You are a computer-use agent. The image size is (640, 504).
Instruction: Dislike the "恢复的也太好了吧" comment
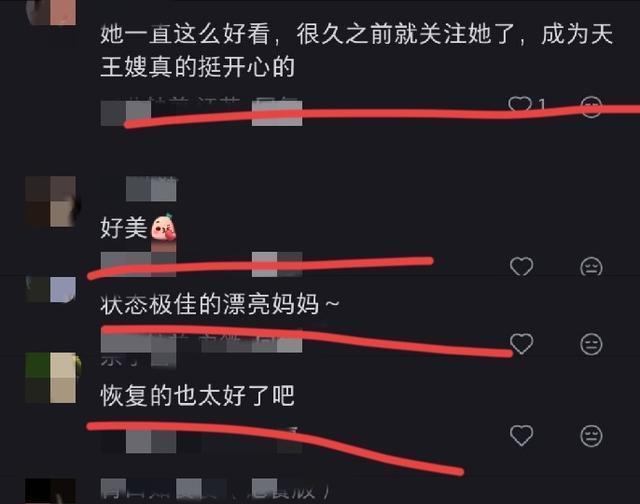click(x=591, y=435)
